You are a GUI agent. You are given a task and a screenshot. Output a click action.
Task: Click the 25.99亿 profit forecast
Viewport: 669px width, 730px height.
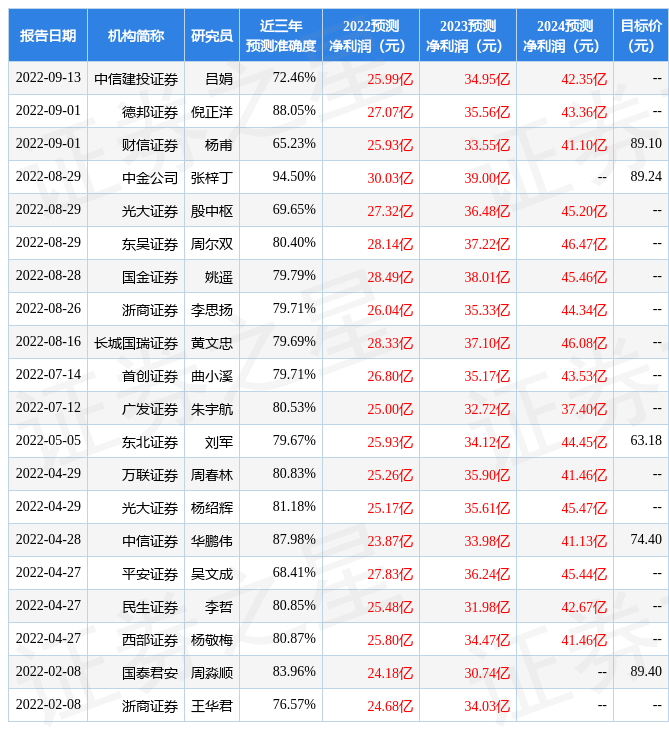click(390, 79)
